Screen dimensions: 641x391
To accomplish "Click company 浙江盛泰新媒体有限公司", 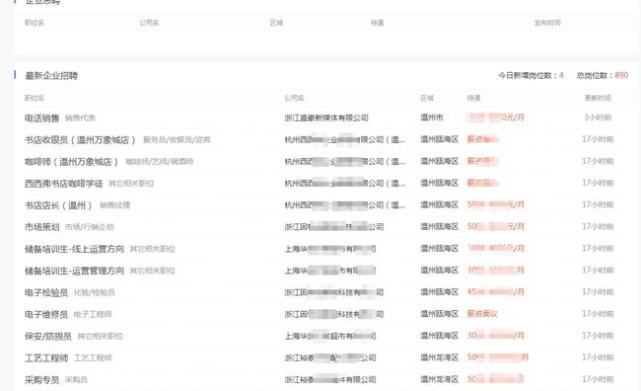I will [326, 118].
